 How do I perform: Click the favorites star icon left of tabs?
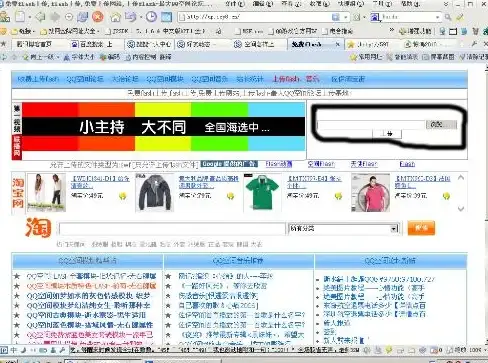pyautogui.click(x=4, y=44)
